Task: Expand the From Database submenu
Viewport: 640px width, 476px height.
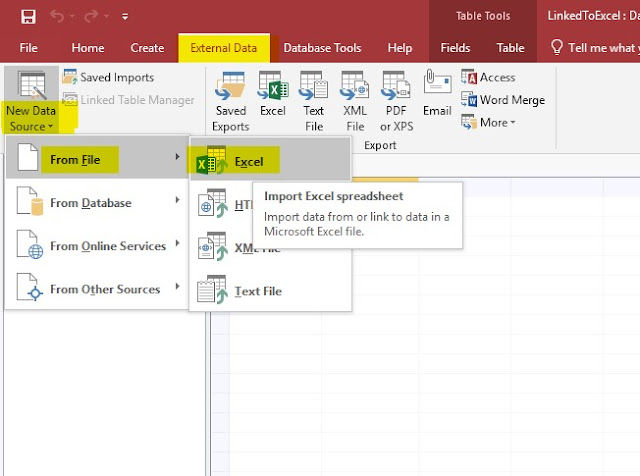Action: [97, 201]
